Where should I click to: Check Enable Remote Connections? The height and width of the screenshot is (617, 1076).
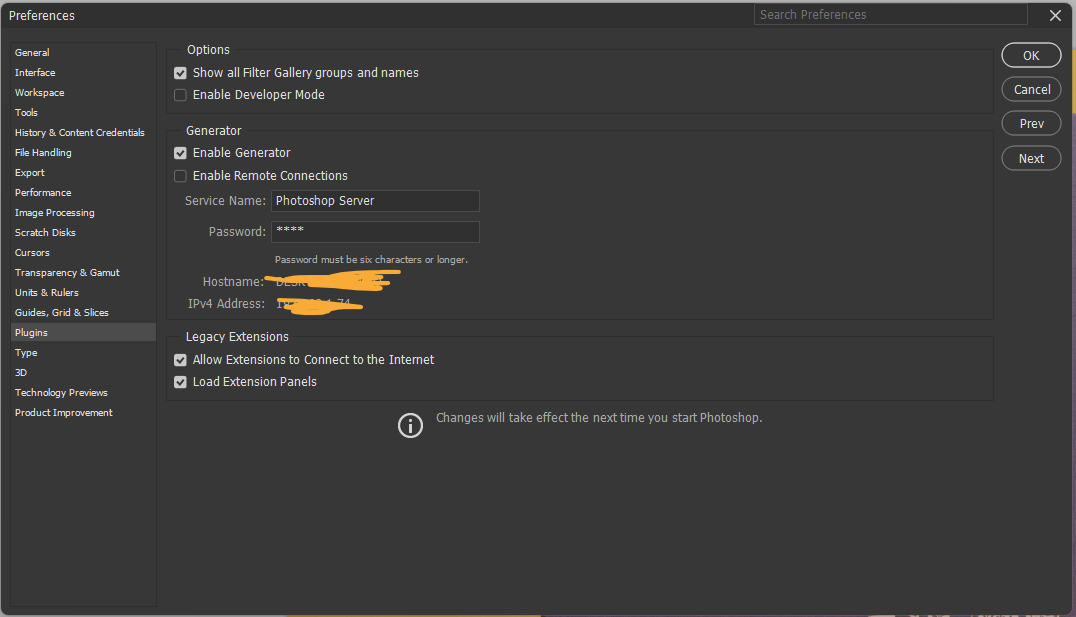tap(180, 175)
